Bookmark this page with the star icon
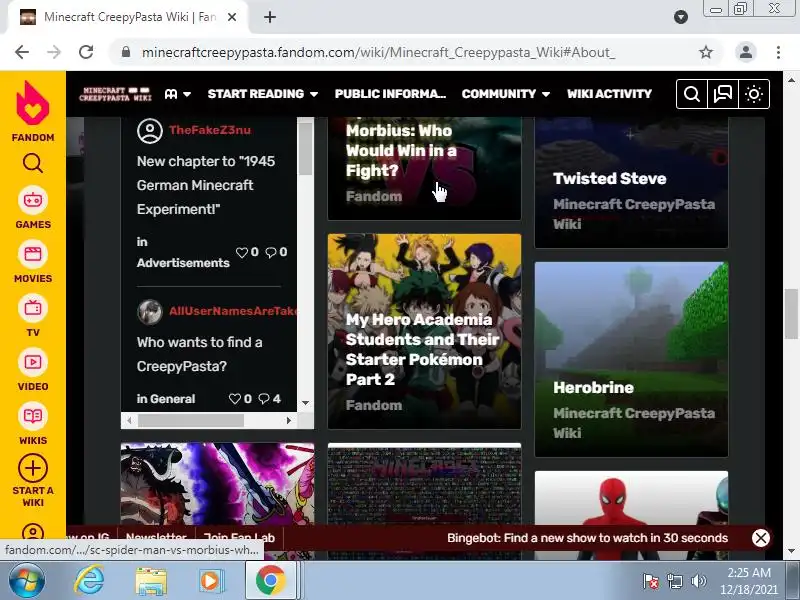This screenshot has width=800, height=600. (x=706, y=52)
